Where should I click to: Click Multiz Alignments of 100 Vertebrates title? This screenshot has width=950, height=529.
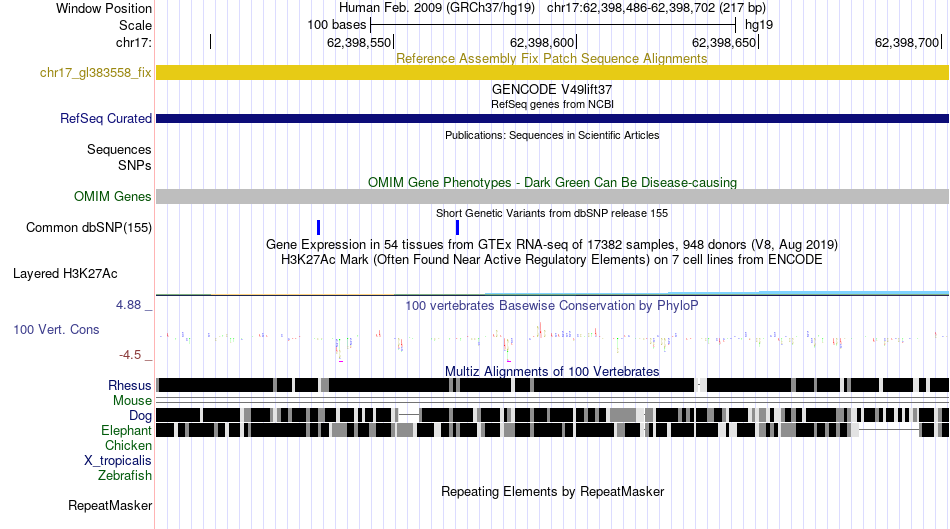pos(552,371)
